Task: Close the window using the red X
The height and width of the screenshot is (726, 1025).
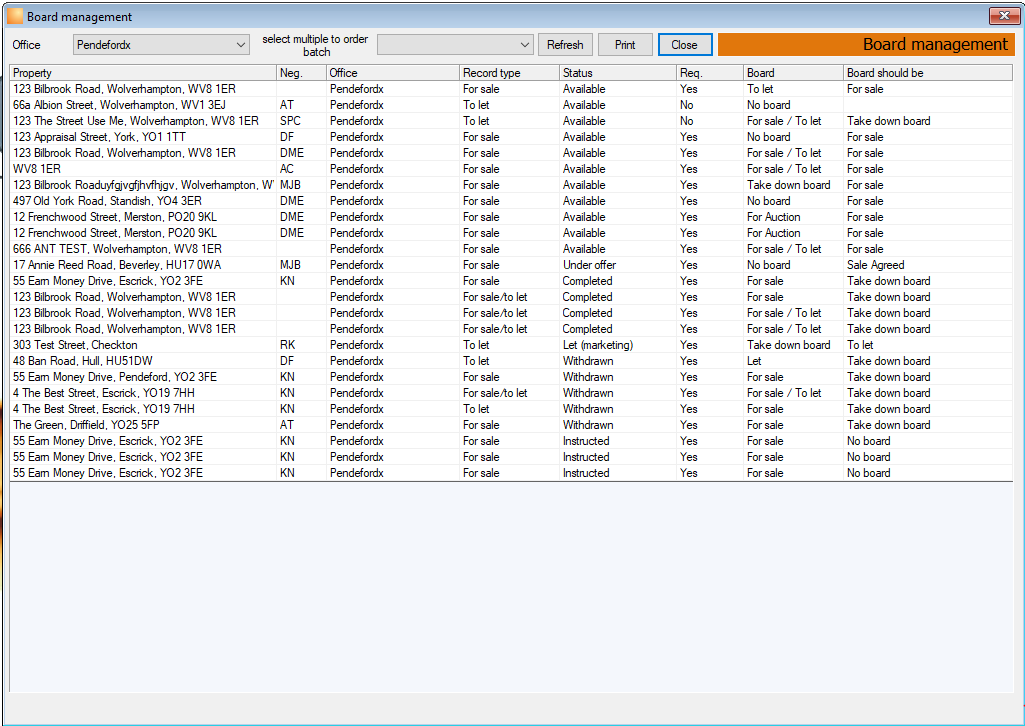Action: [x=1004, y=16]
